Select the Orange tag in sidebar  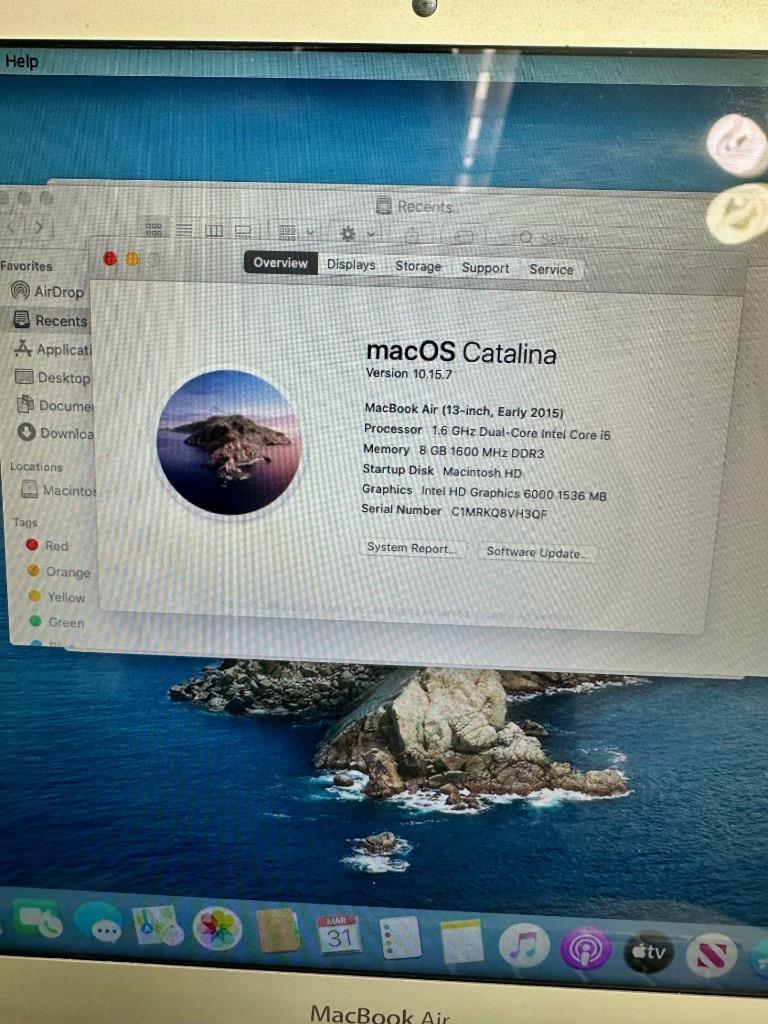coord(59,571)
